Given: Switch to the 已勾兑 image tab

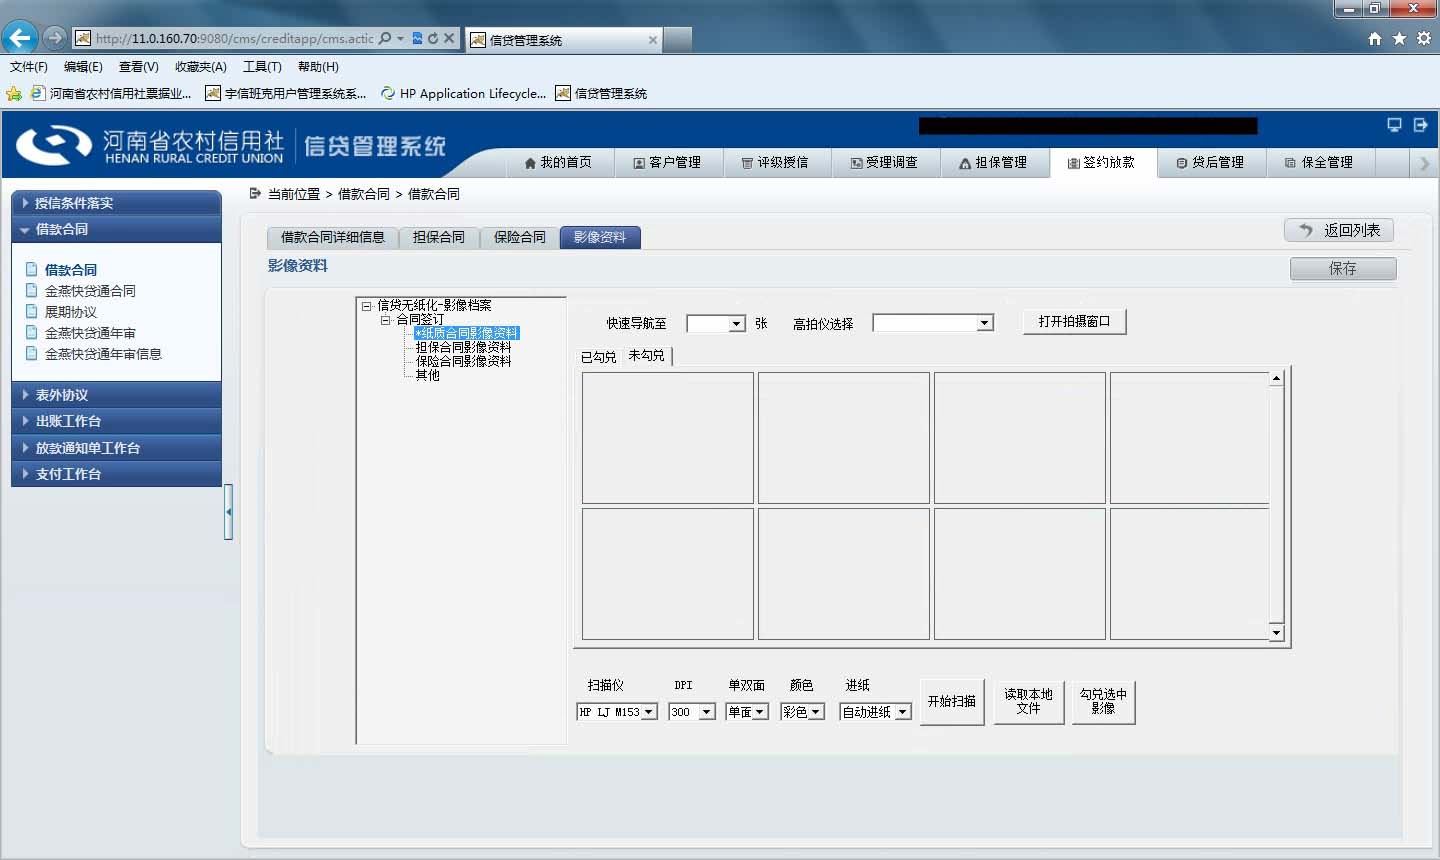Looking at the screenshot, I should tap(598, 356).
